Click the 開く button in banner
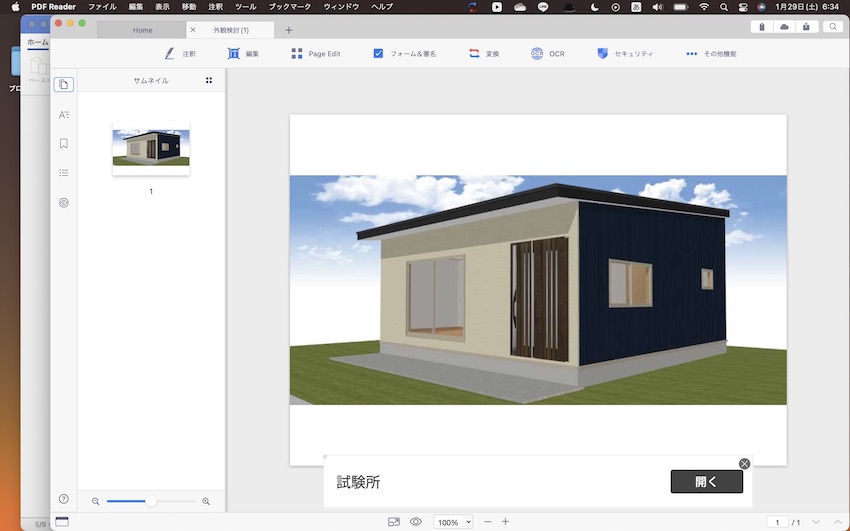Viewport: 850px width, 531px height. [706, 482]
